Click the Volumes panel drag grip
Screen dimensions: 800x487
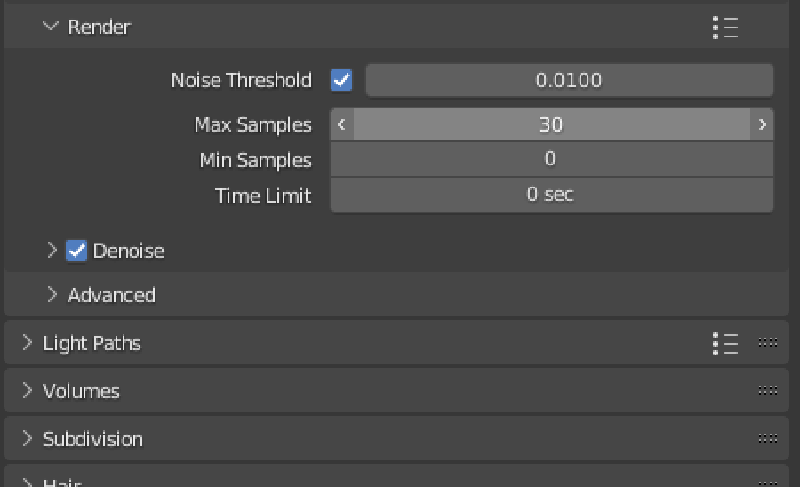tap(768, 391)
